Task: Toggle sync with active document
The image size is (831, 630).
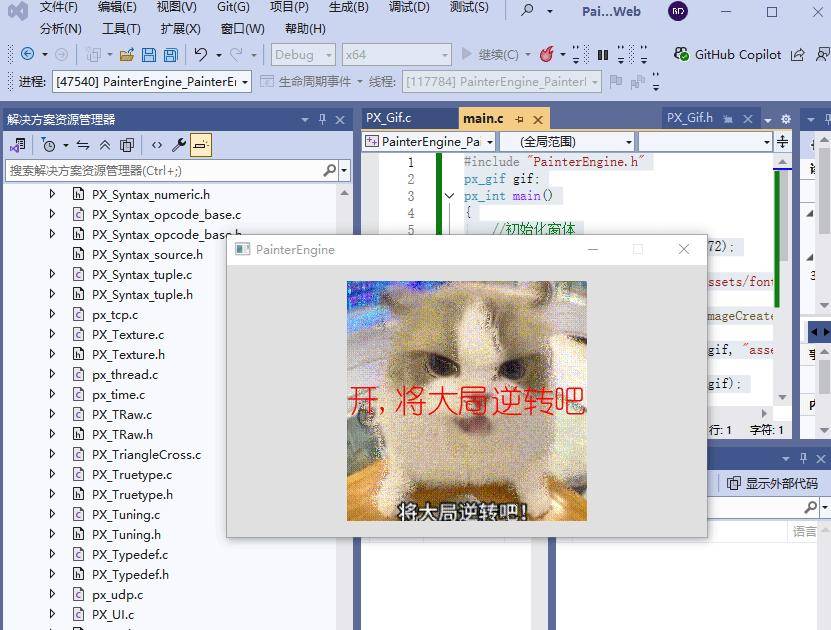Action: 83,145
